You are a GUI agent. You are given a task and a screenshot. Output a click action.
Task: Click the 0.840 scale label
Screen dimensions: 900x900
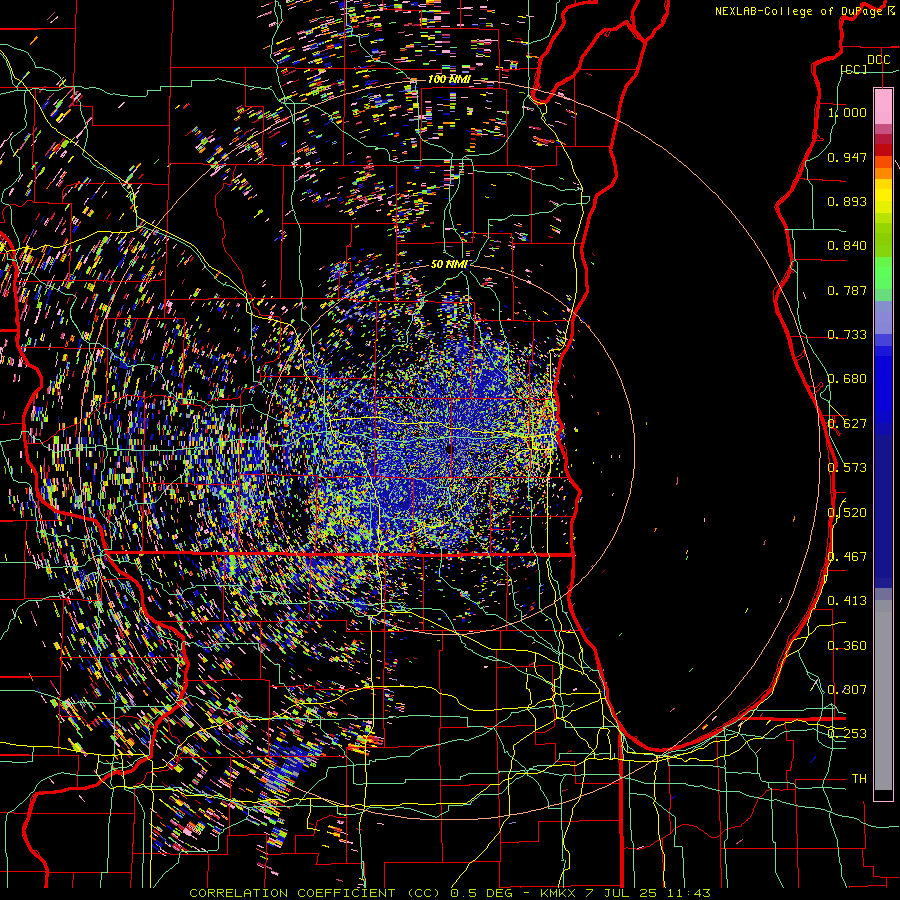[x=847, y=246]
